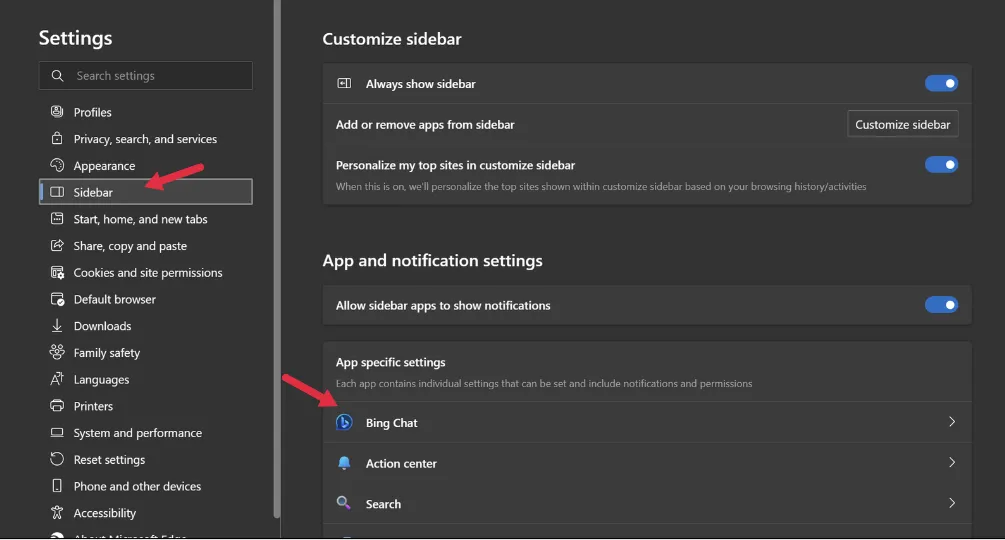The height and width of the screenshot is (540, 1005).
Task: Click the Action center row label
Action: (x=401, y=463)
